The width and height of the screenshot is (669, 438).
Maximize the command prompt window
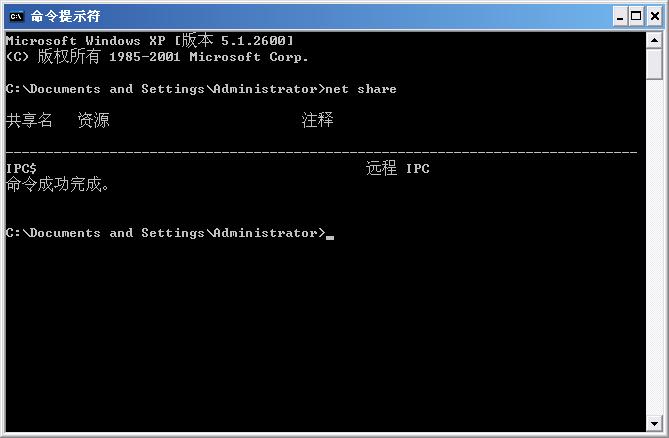636,16
